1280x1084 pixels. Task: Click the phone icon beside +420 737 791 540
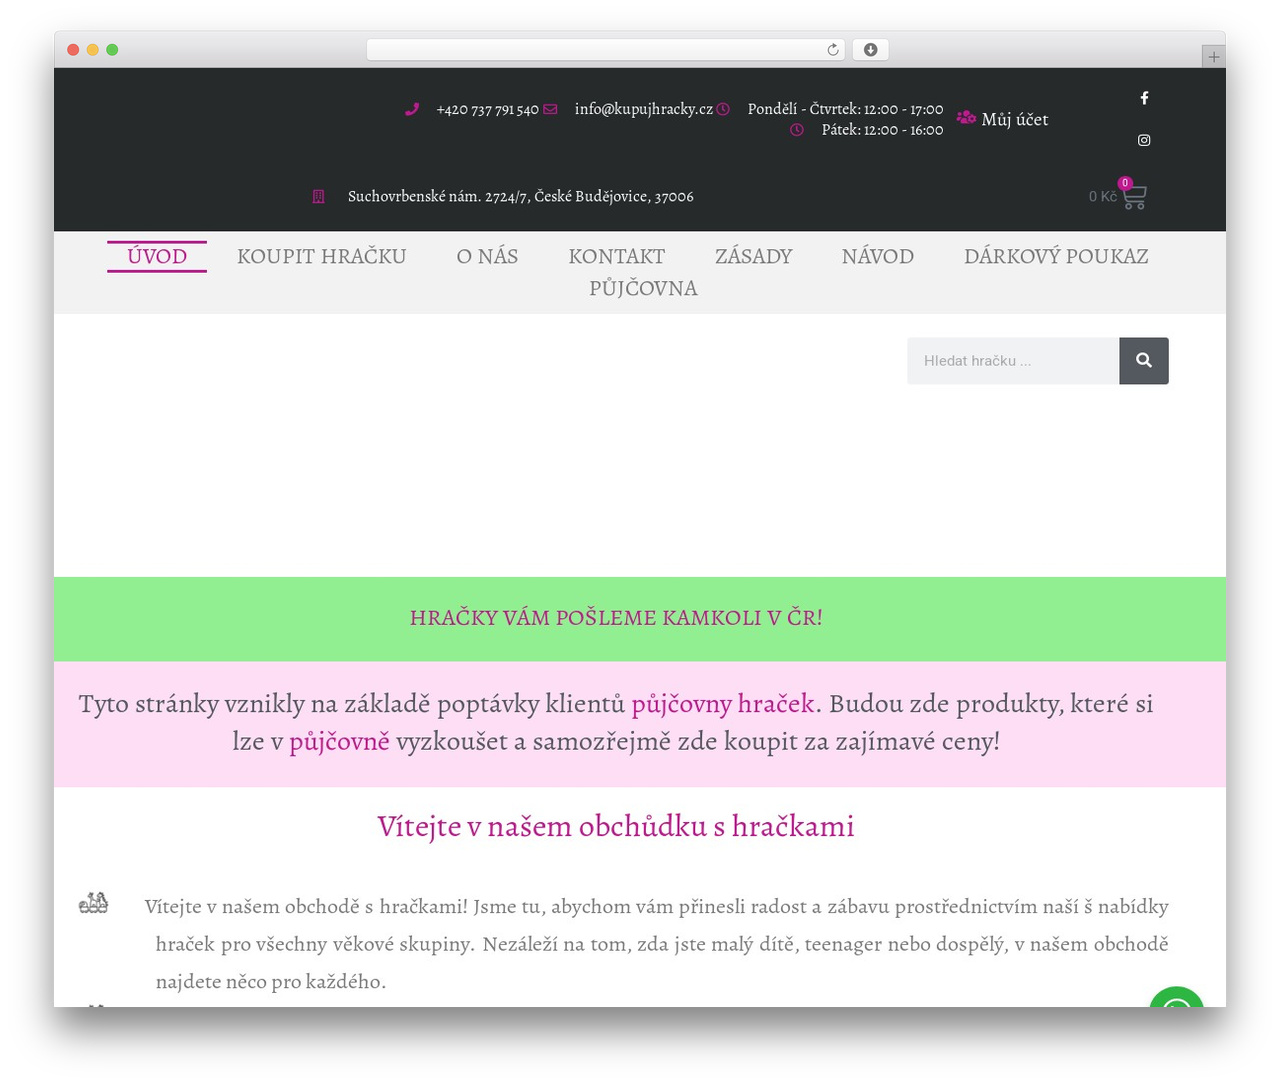412,109
